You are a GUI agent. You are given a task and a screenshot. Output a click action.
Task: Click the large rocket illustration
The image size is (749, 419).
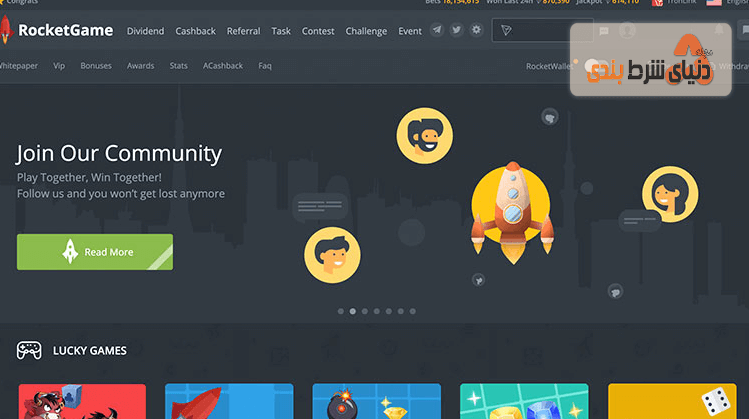pos(512,213)
